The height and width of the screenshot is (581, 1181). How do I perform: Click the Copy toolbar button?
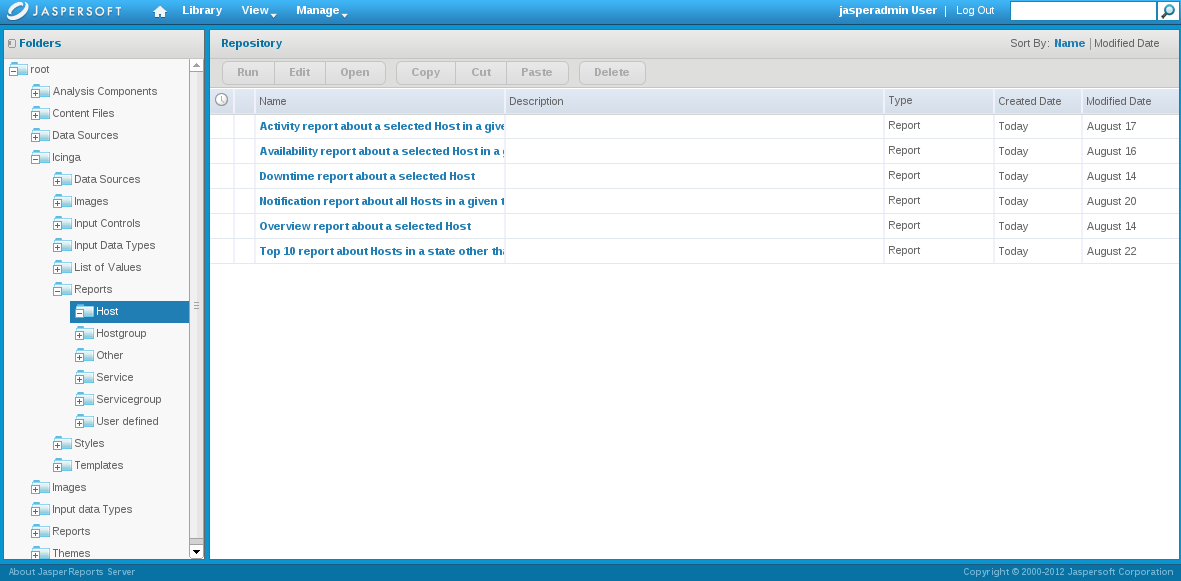(424, 72)
